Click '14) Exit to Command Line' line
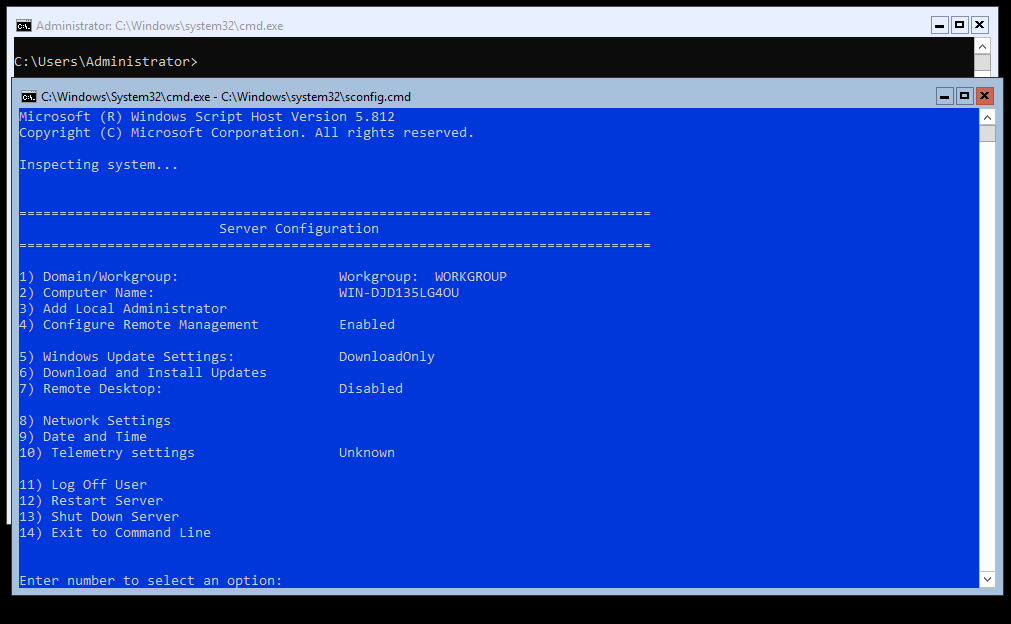 coord(115,532)
